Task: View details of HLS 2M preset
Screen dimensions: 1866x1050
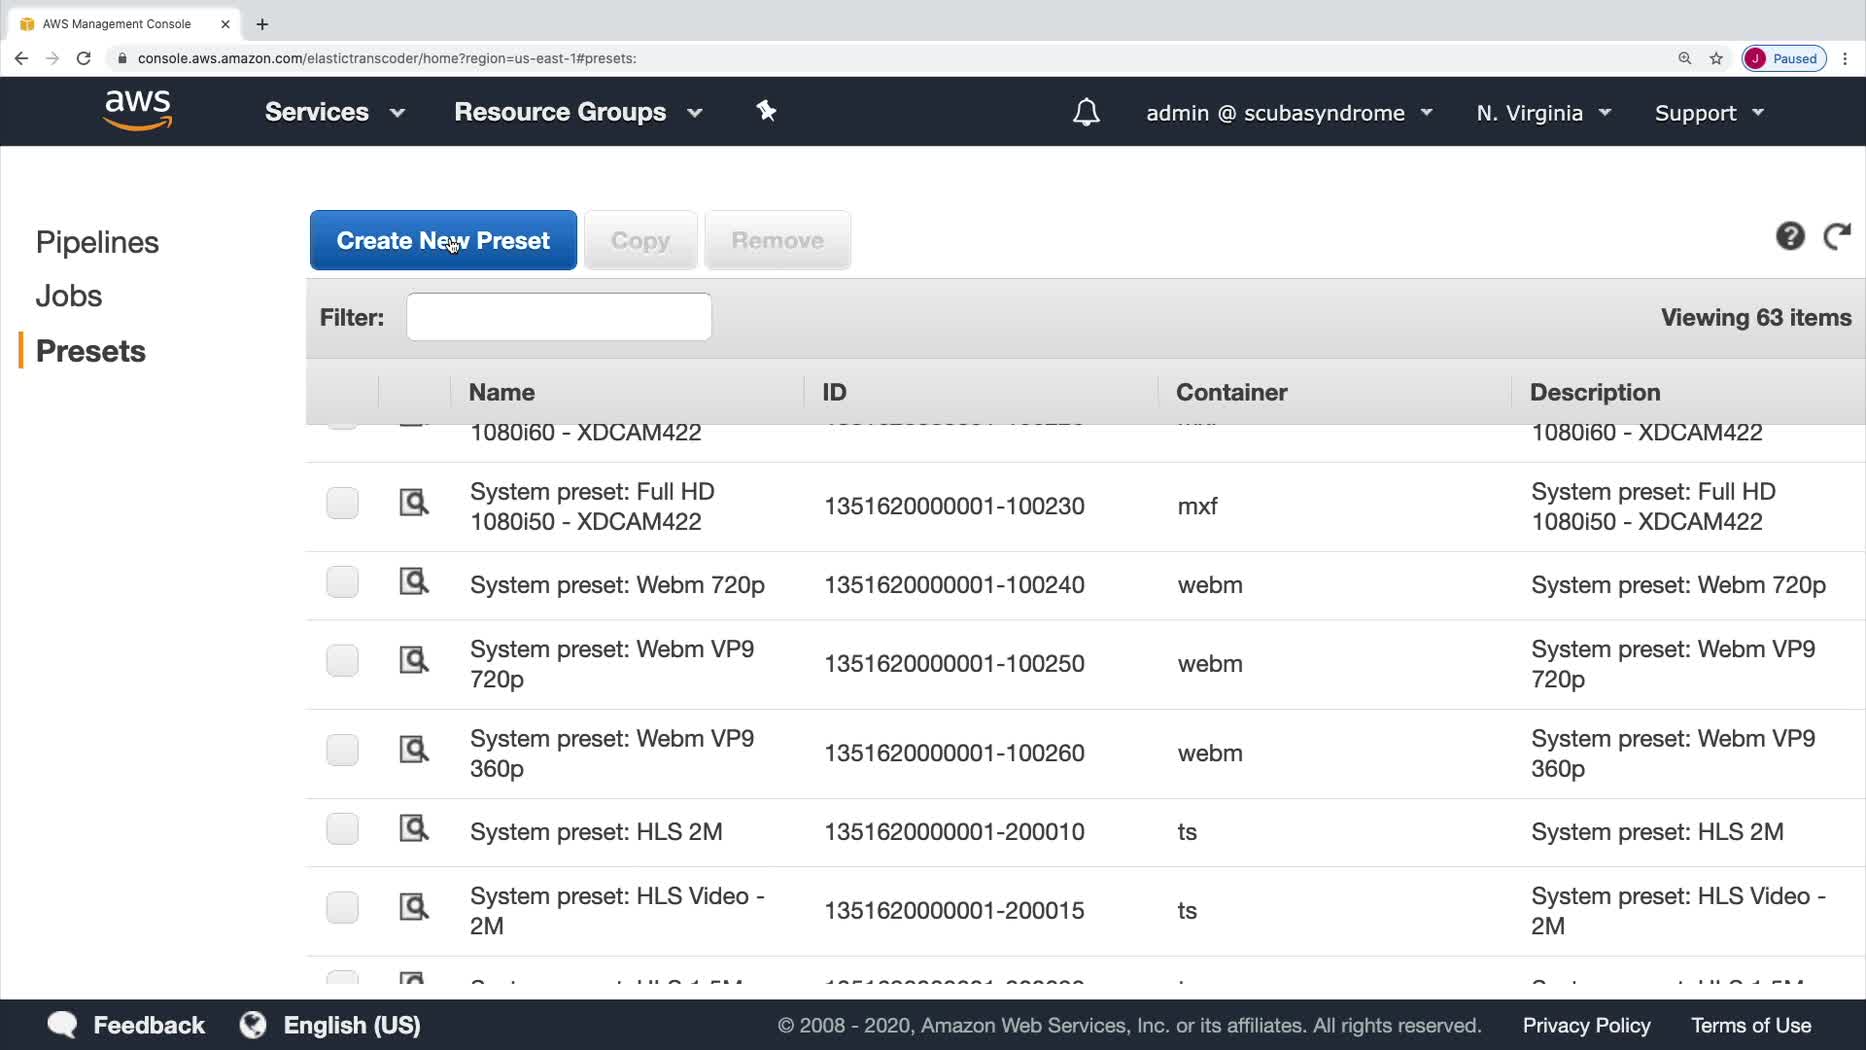Action: pos(414,829)
